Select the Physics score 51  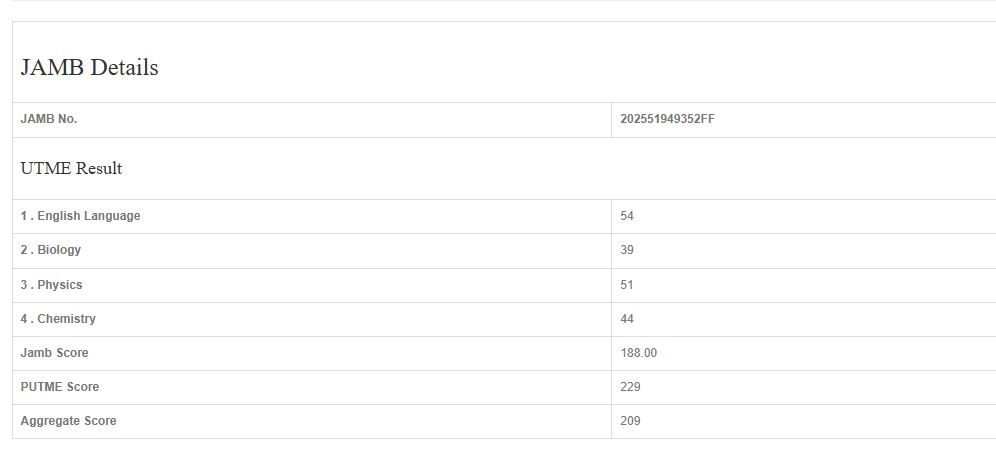(627, 285)
